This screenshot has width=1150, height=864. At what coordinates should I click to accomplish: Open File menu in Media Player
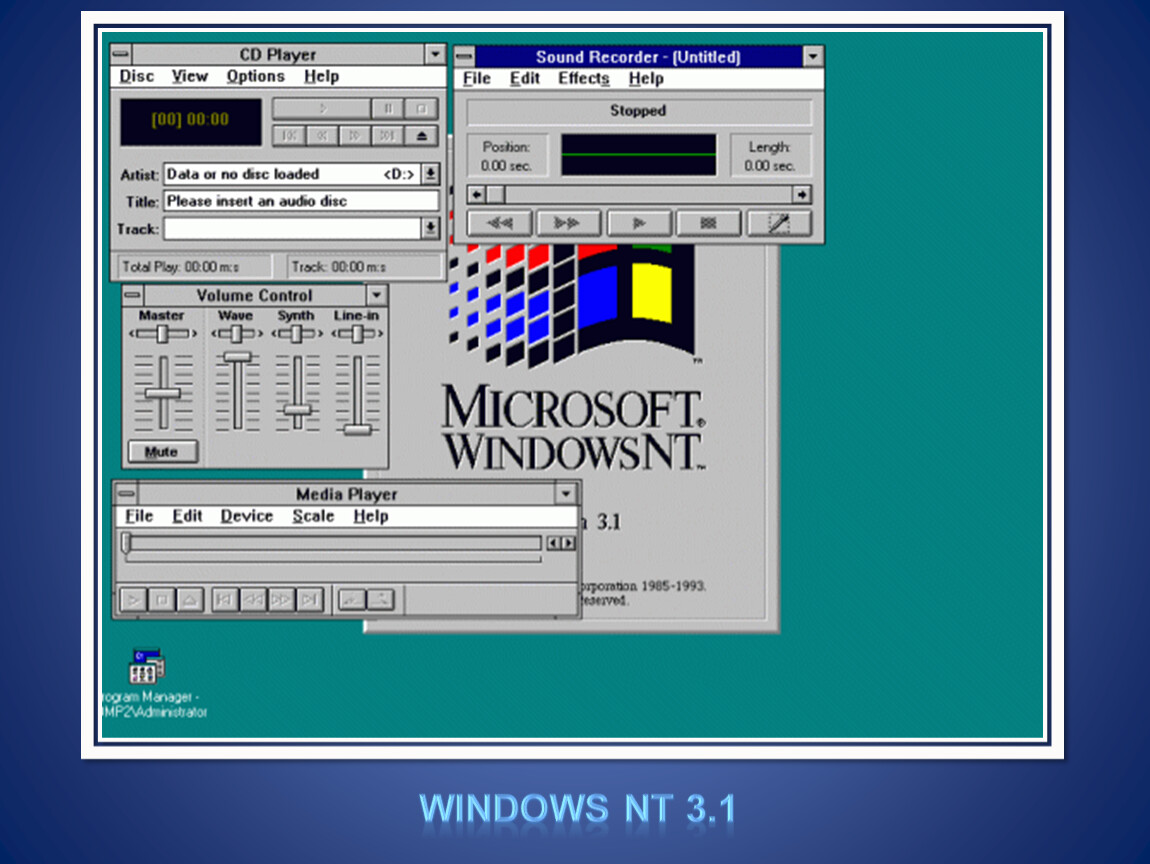tap(139, 516)
